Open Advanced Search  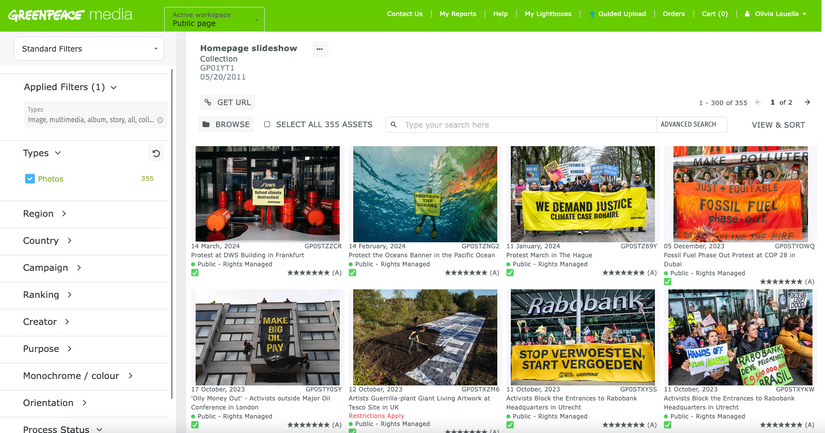688,125
